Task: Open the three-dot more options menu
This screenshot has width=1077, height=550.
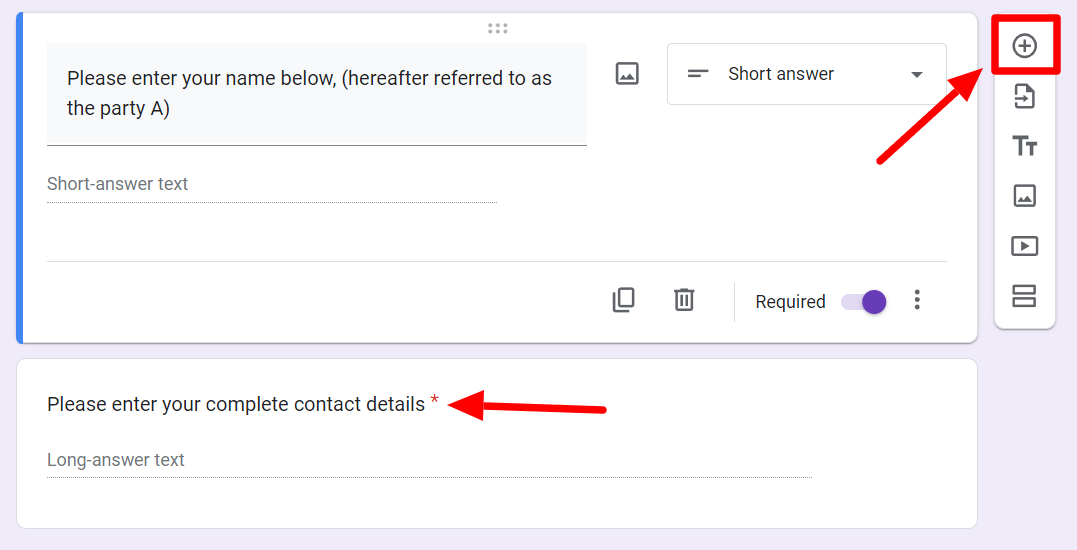Action: 917,300
